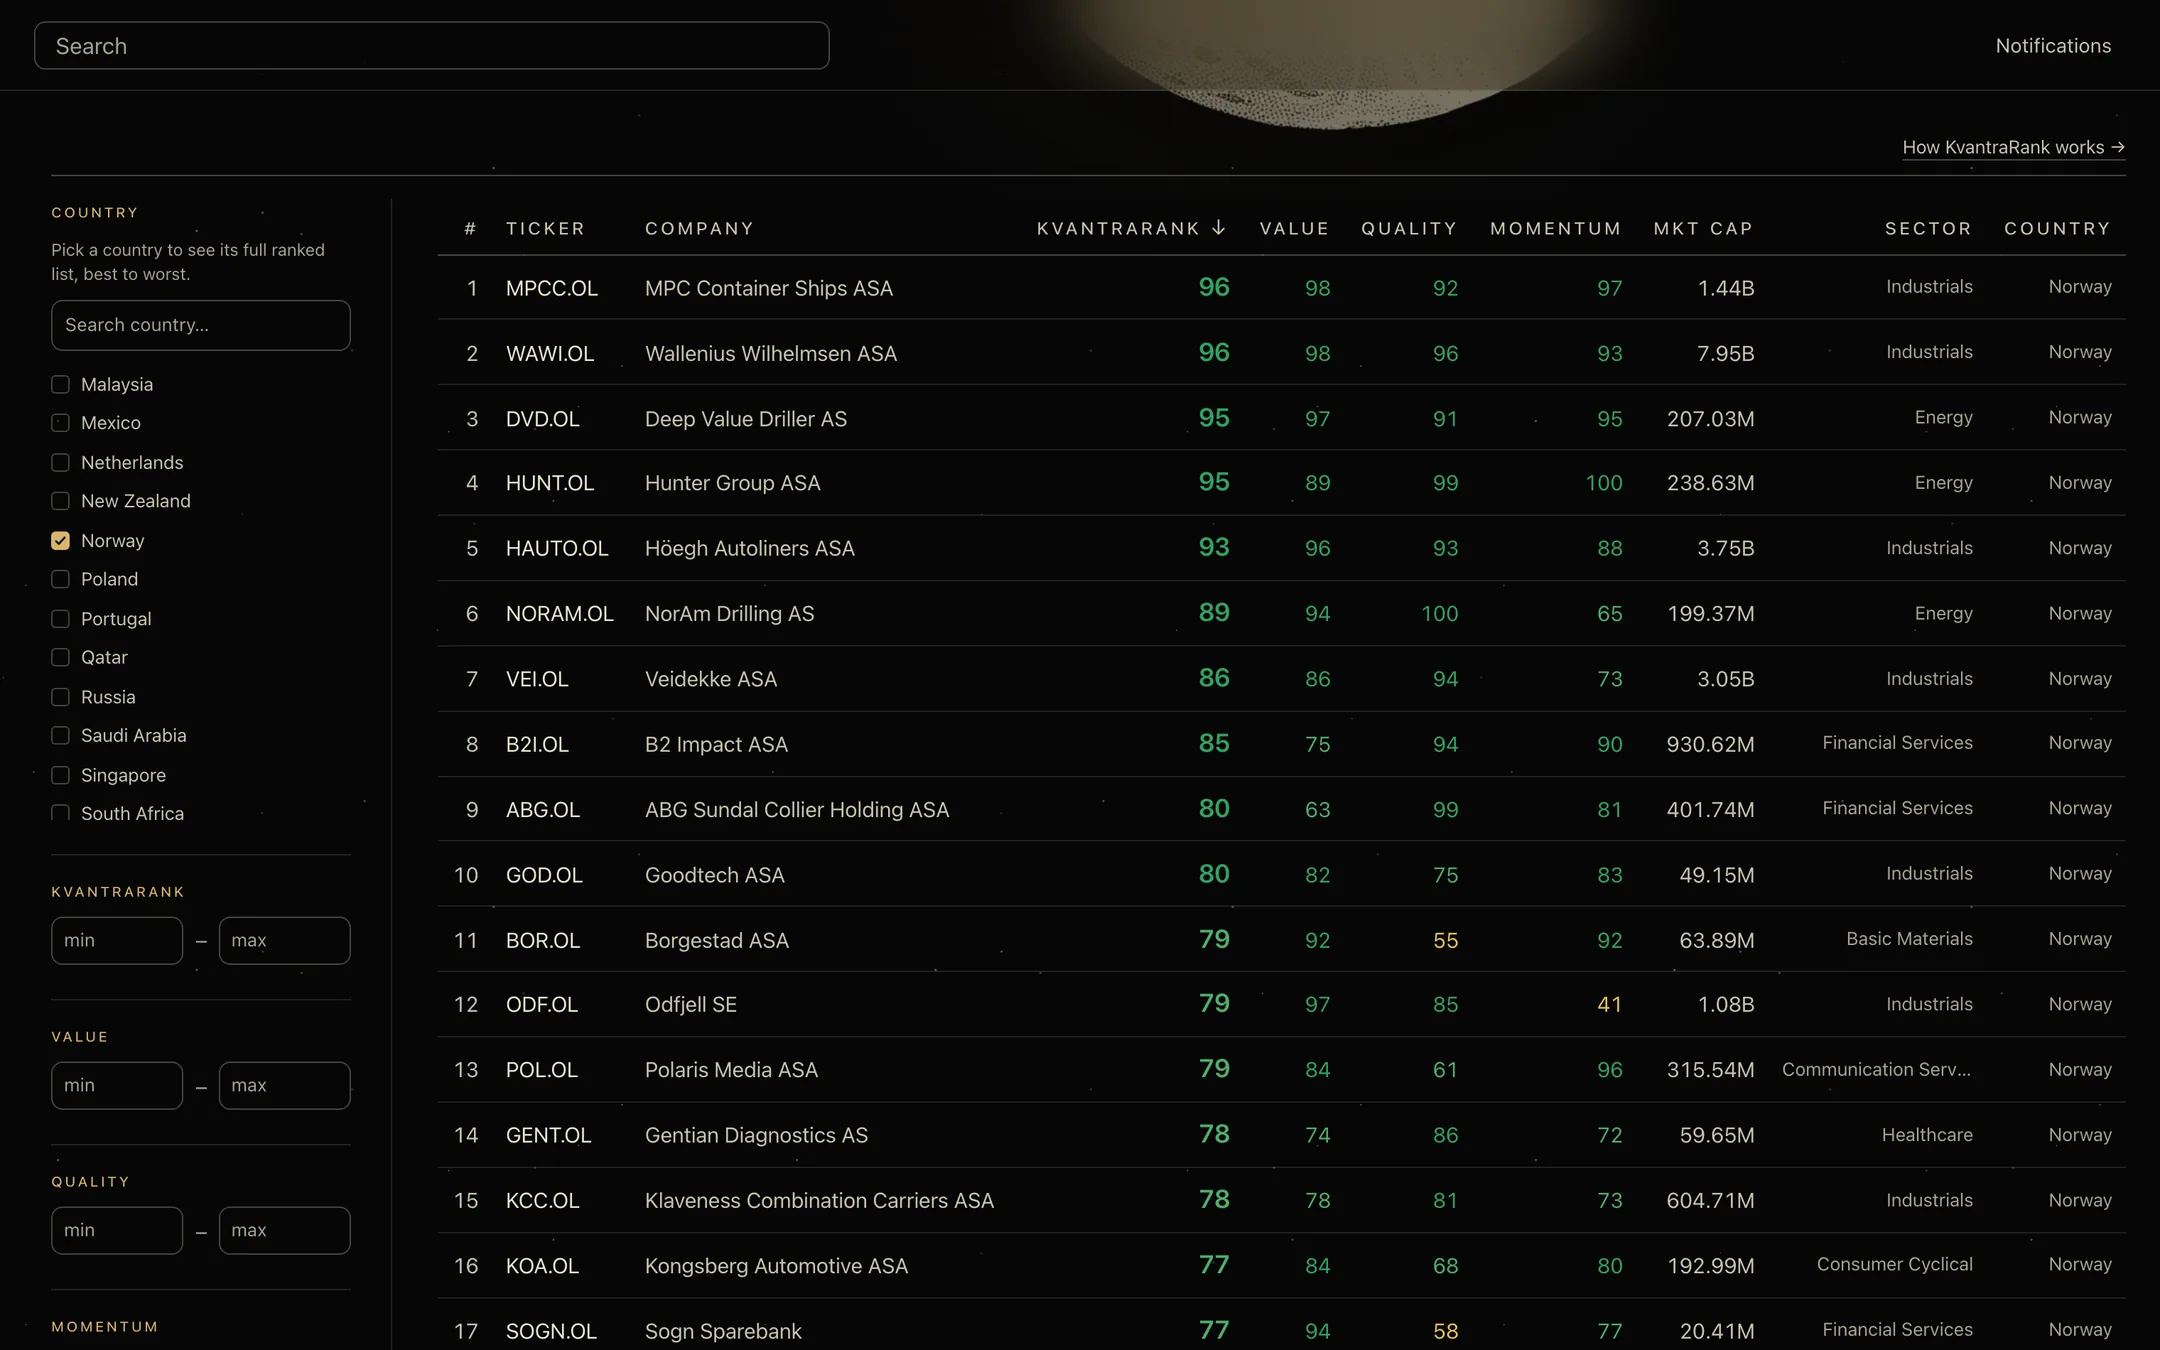Sort by the Ticker column header

(545, 228)
